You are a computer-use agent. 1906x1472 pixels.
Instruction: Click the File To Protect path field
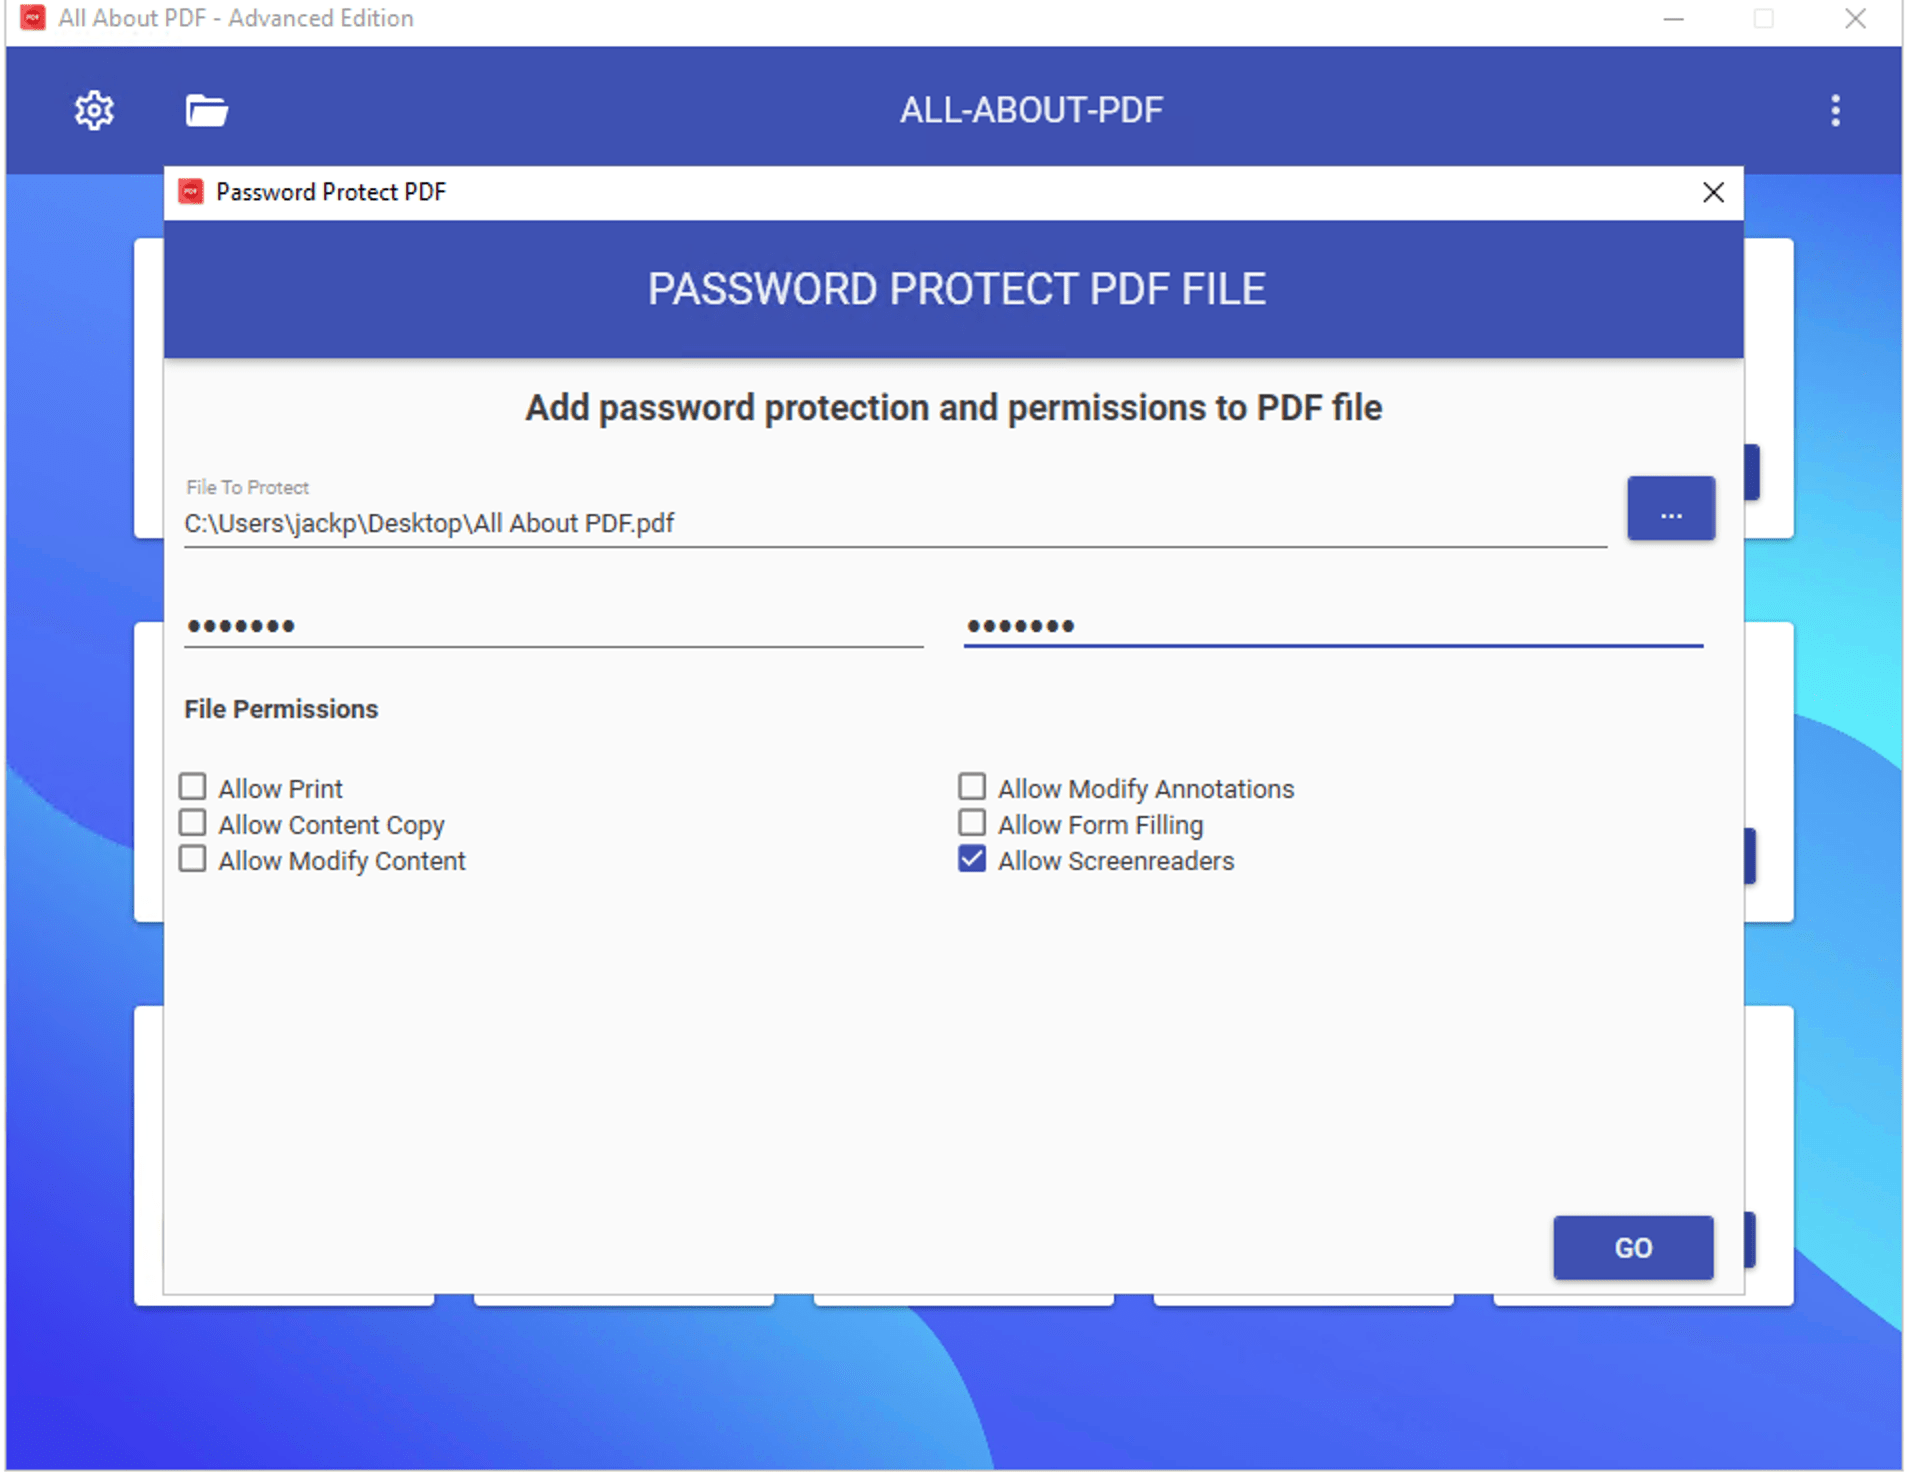(x=700, y=523)
